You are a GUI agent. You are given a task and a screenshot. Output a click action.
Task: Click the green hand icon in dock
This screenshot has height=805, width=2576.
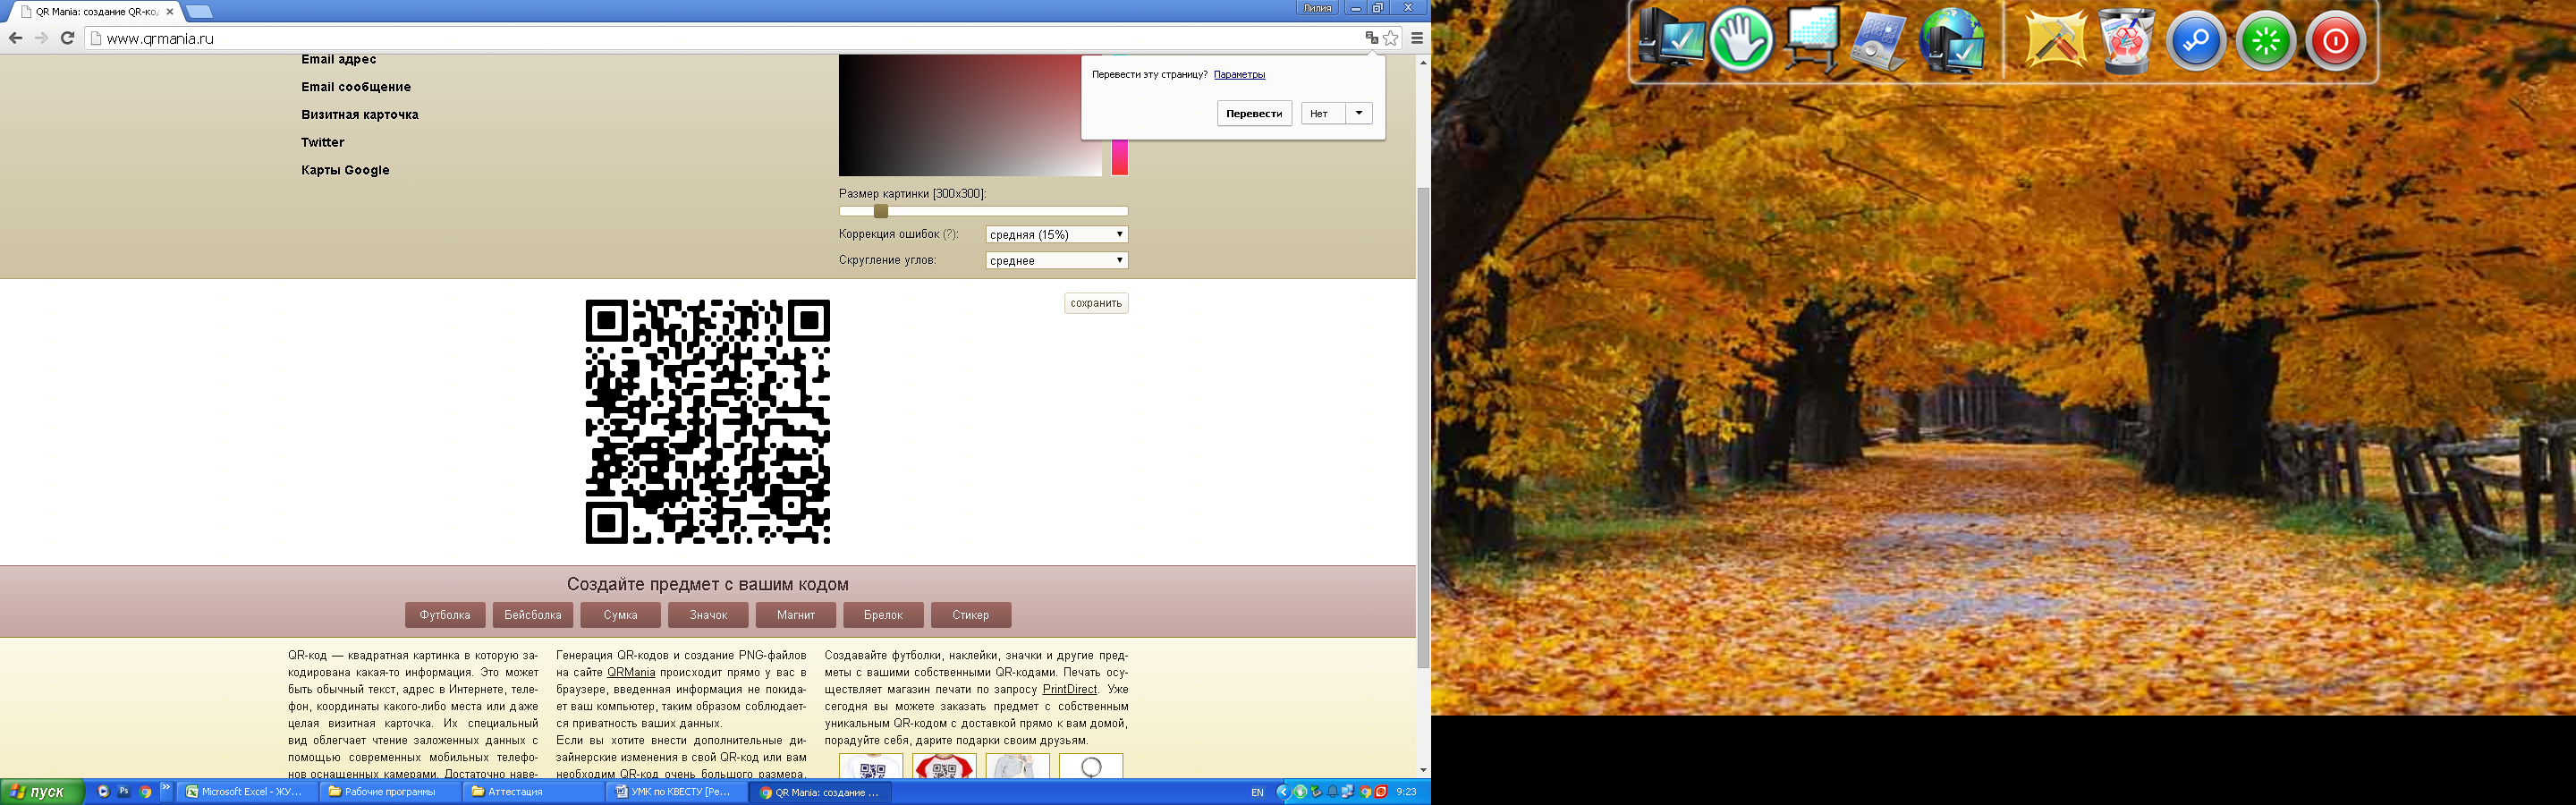tap(1741, 40)
